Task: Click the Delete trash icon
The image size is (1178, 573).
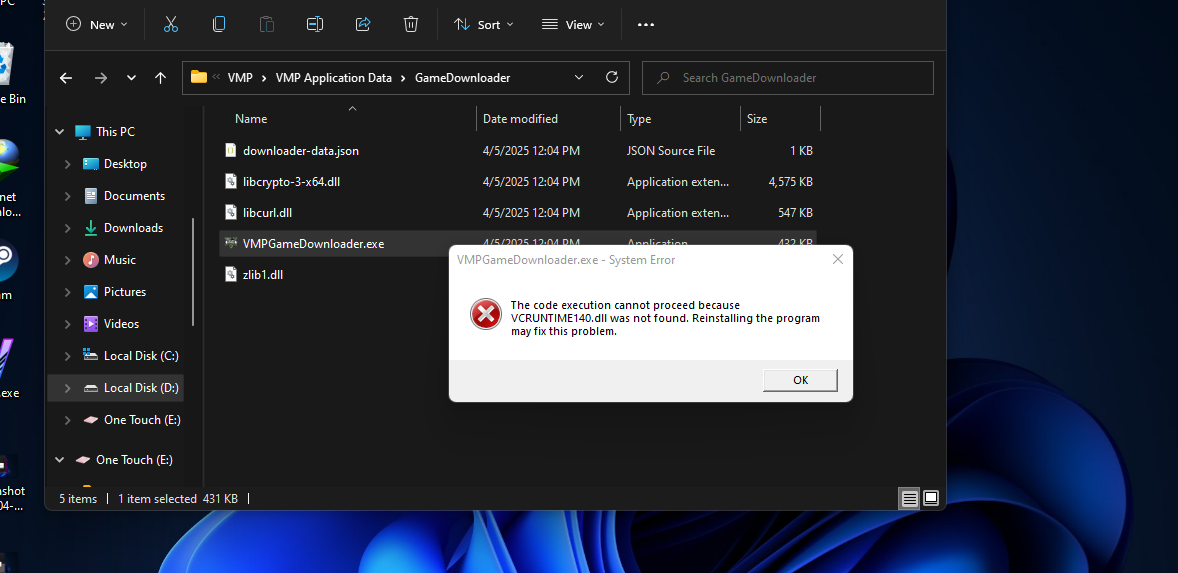Action: pyautogui.click(x=411, y=24)
